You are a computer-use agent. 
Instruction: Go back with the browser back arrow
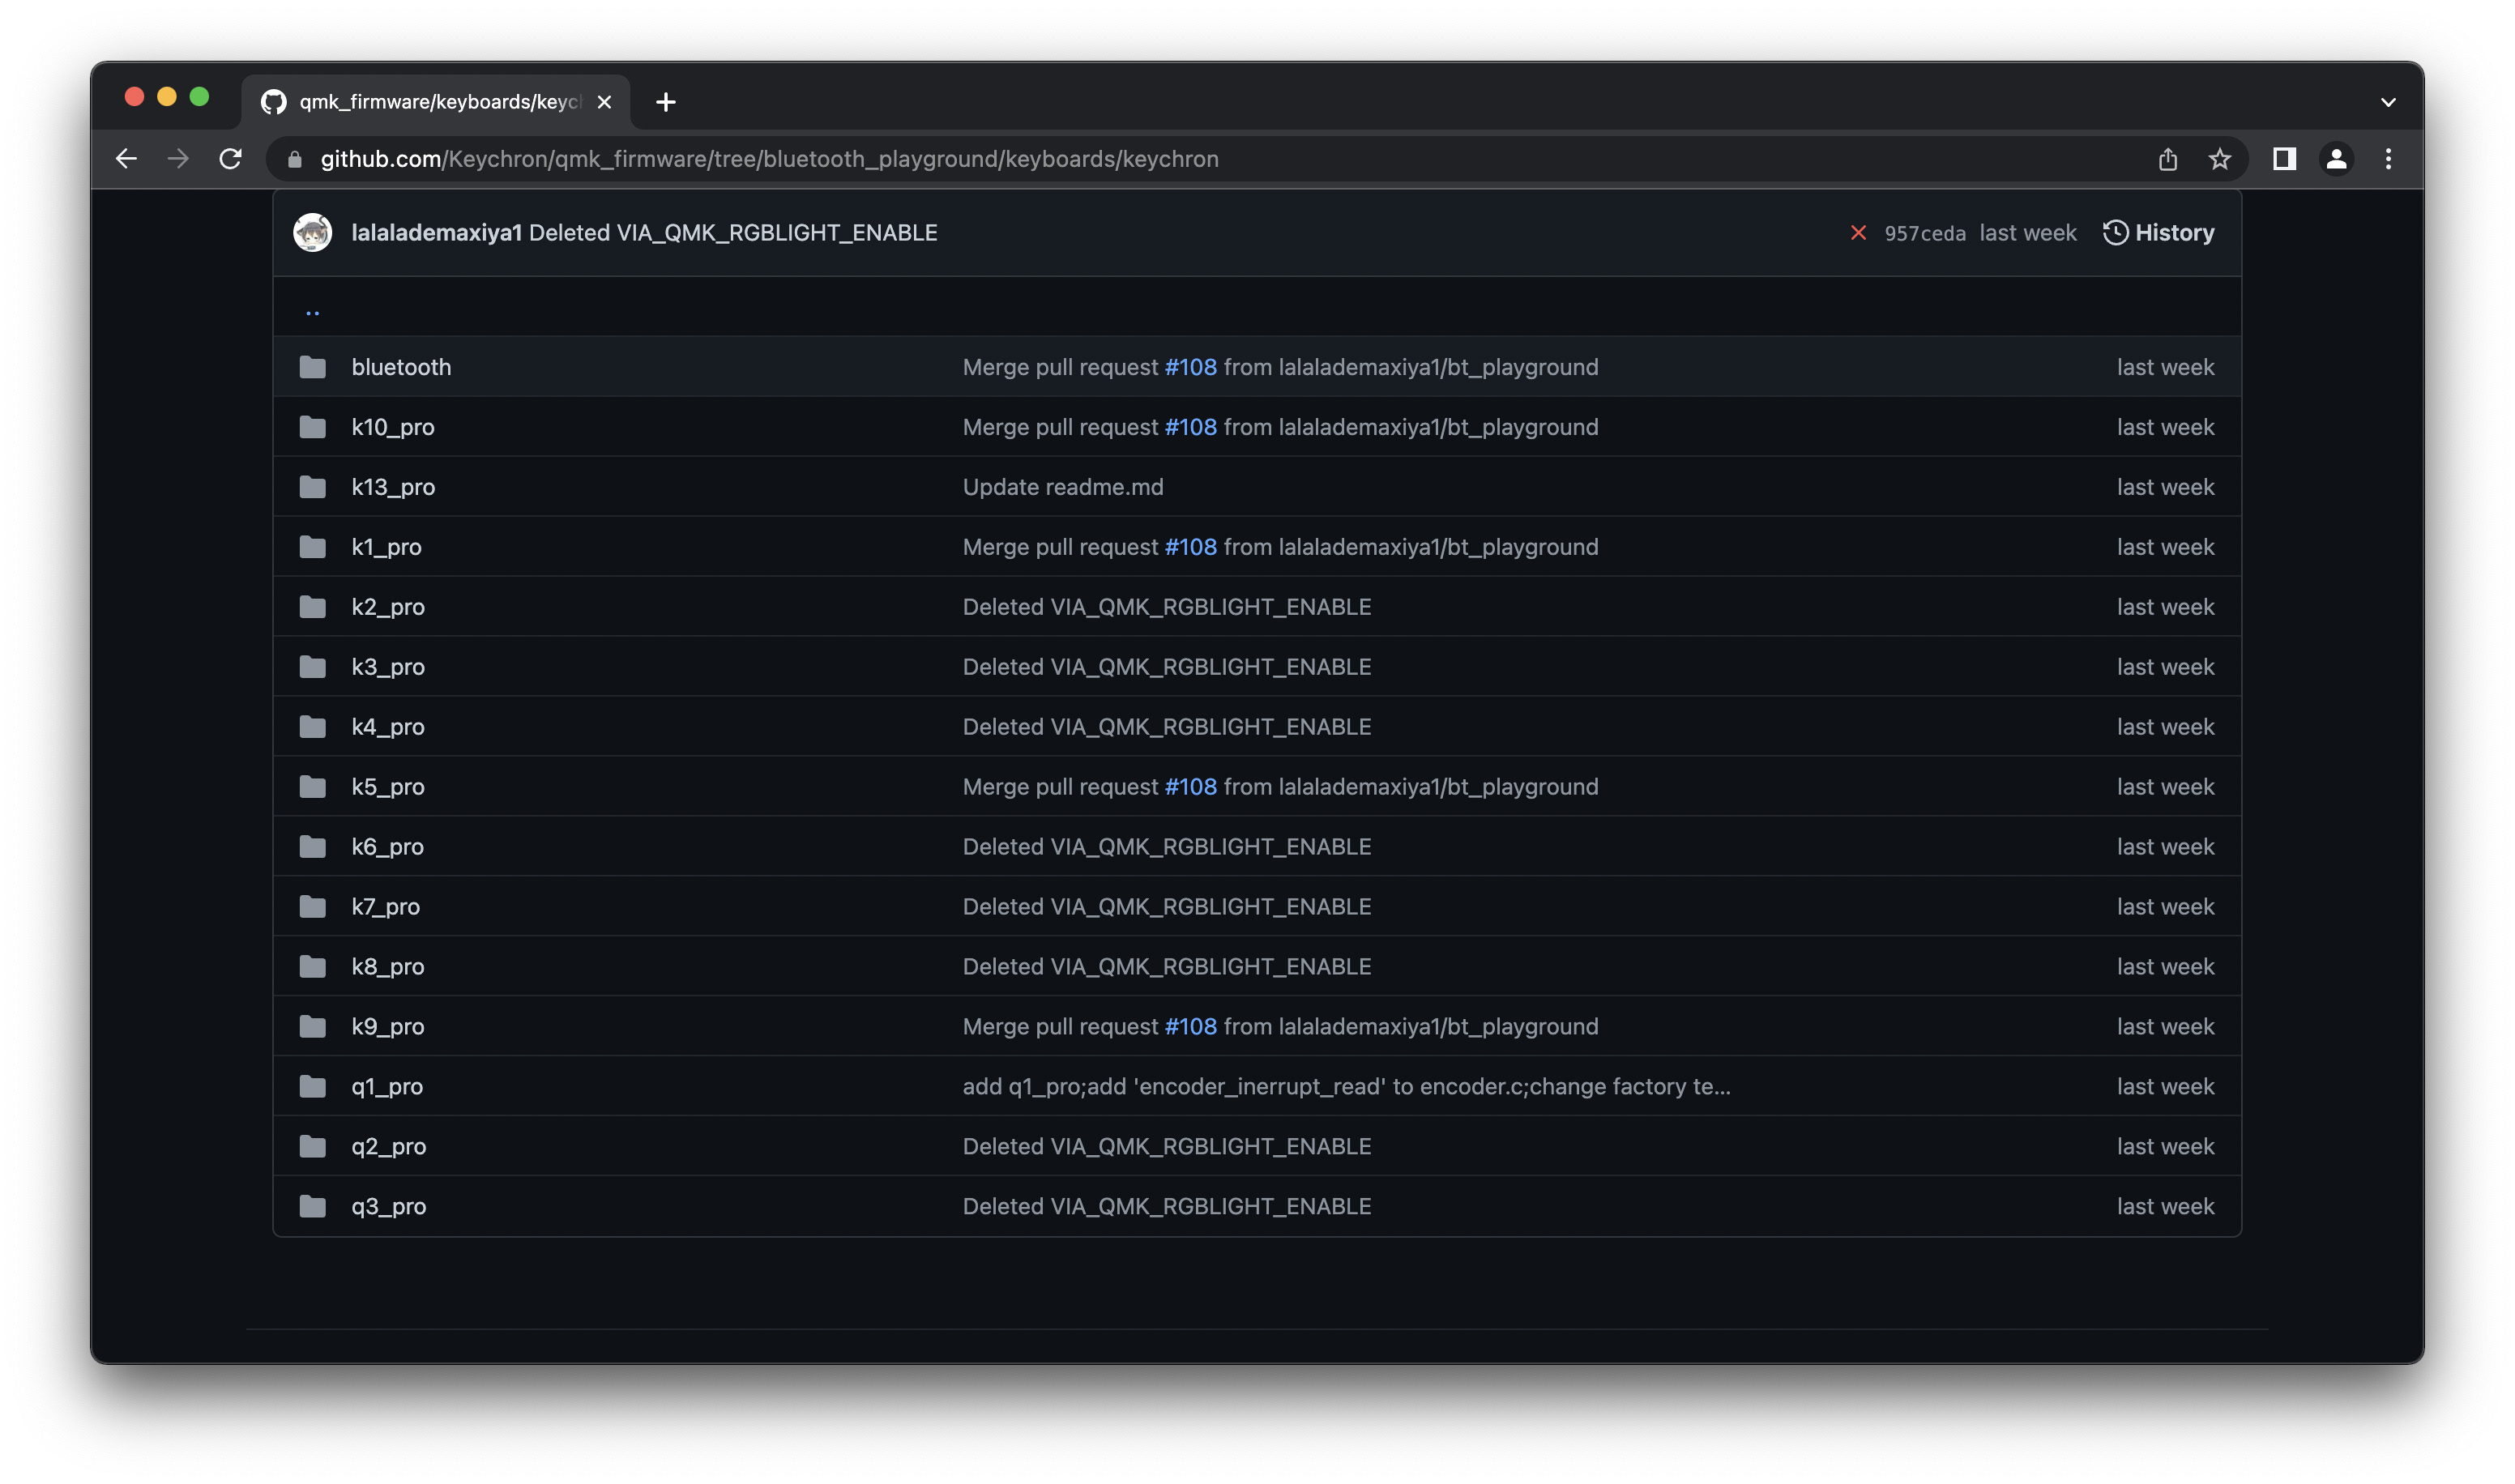pos(126,159)
